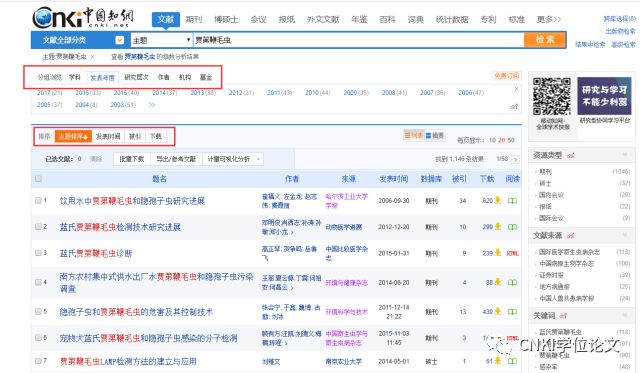Filter resource type by 期刊
Image resolution: width=640 pixels, height=373 pixels.
(x=545, y=172)
